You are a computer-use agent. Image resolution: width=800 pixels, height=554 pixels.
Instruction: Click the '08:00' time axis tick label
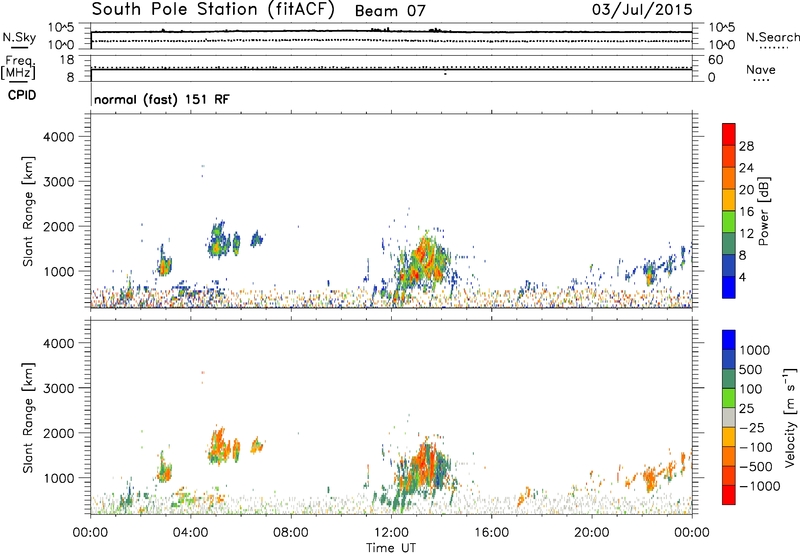coord(290,533)
